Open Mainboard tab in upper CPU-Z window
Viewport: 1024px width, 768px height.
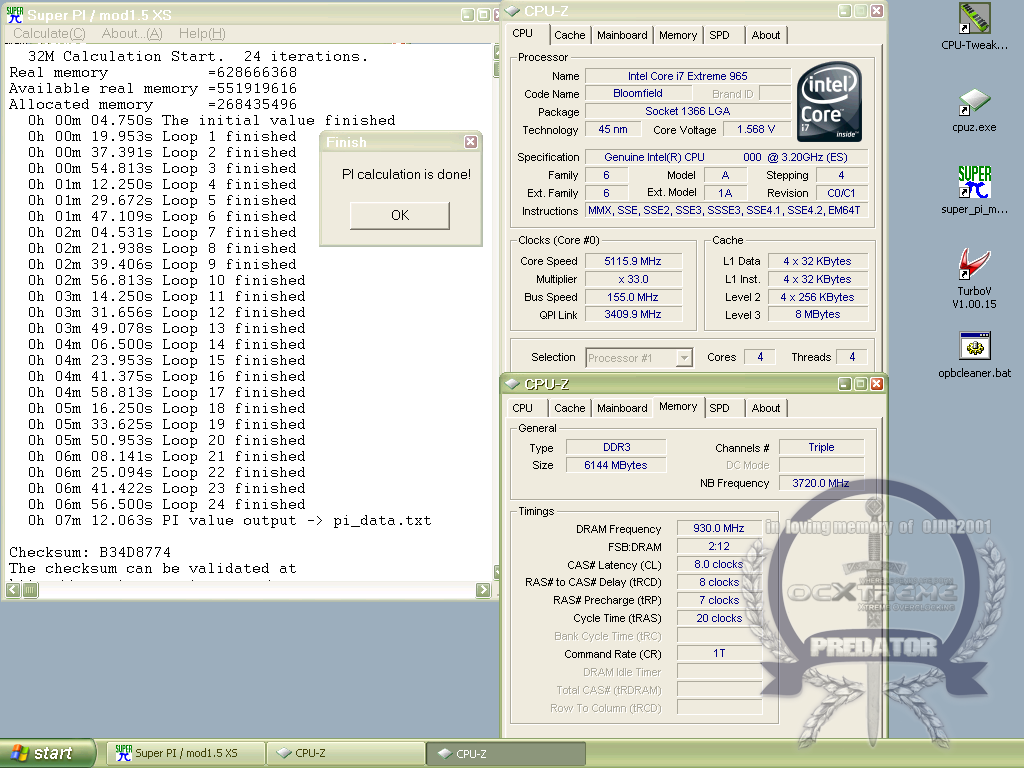coord(622,35)
